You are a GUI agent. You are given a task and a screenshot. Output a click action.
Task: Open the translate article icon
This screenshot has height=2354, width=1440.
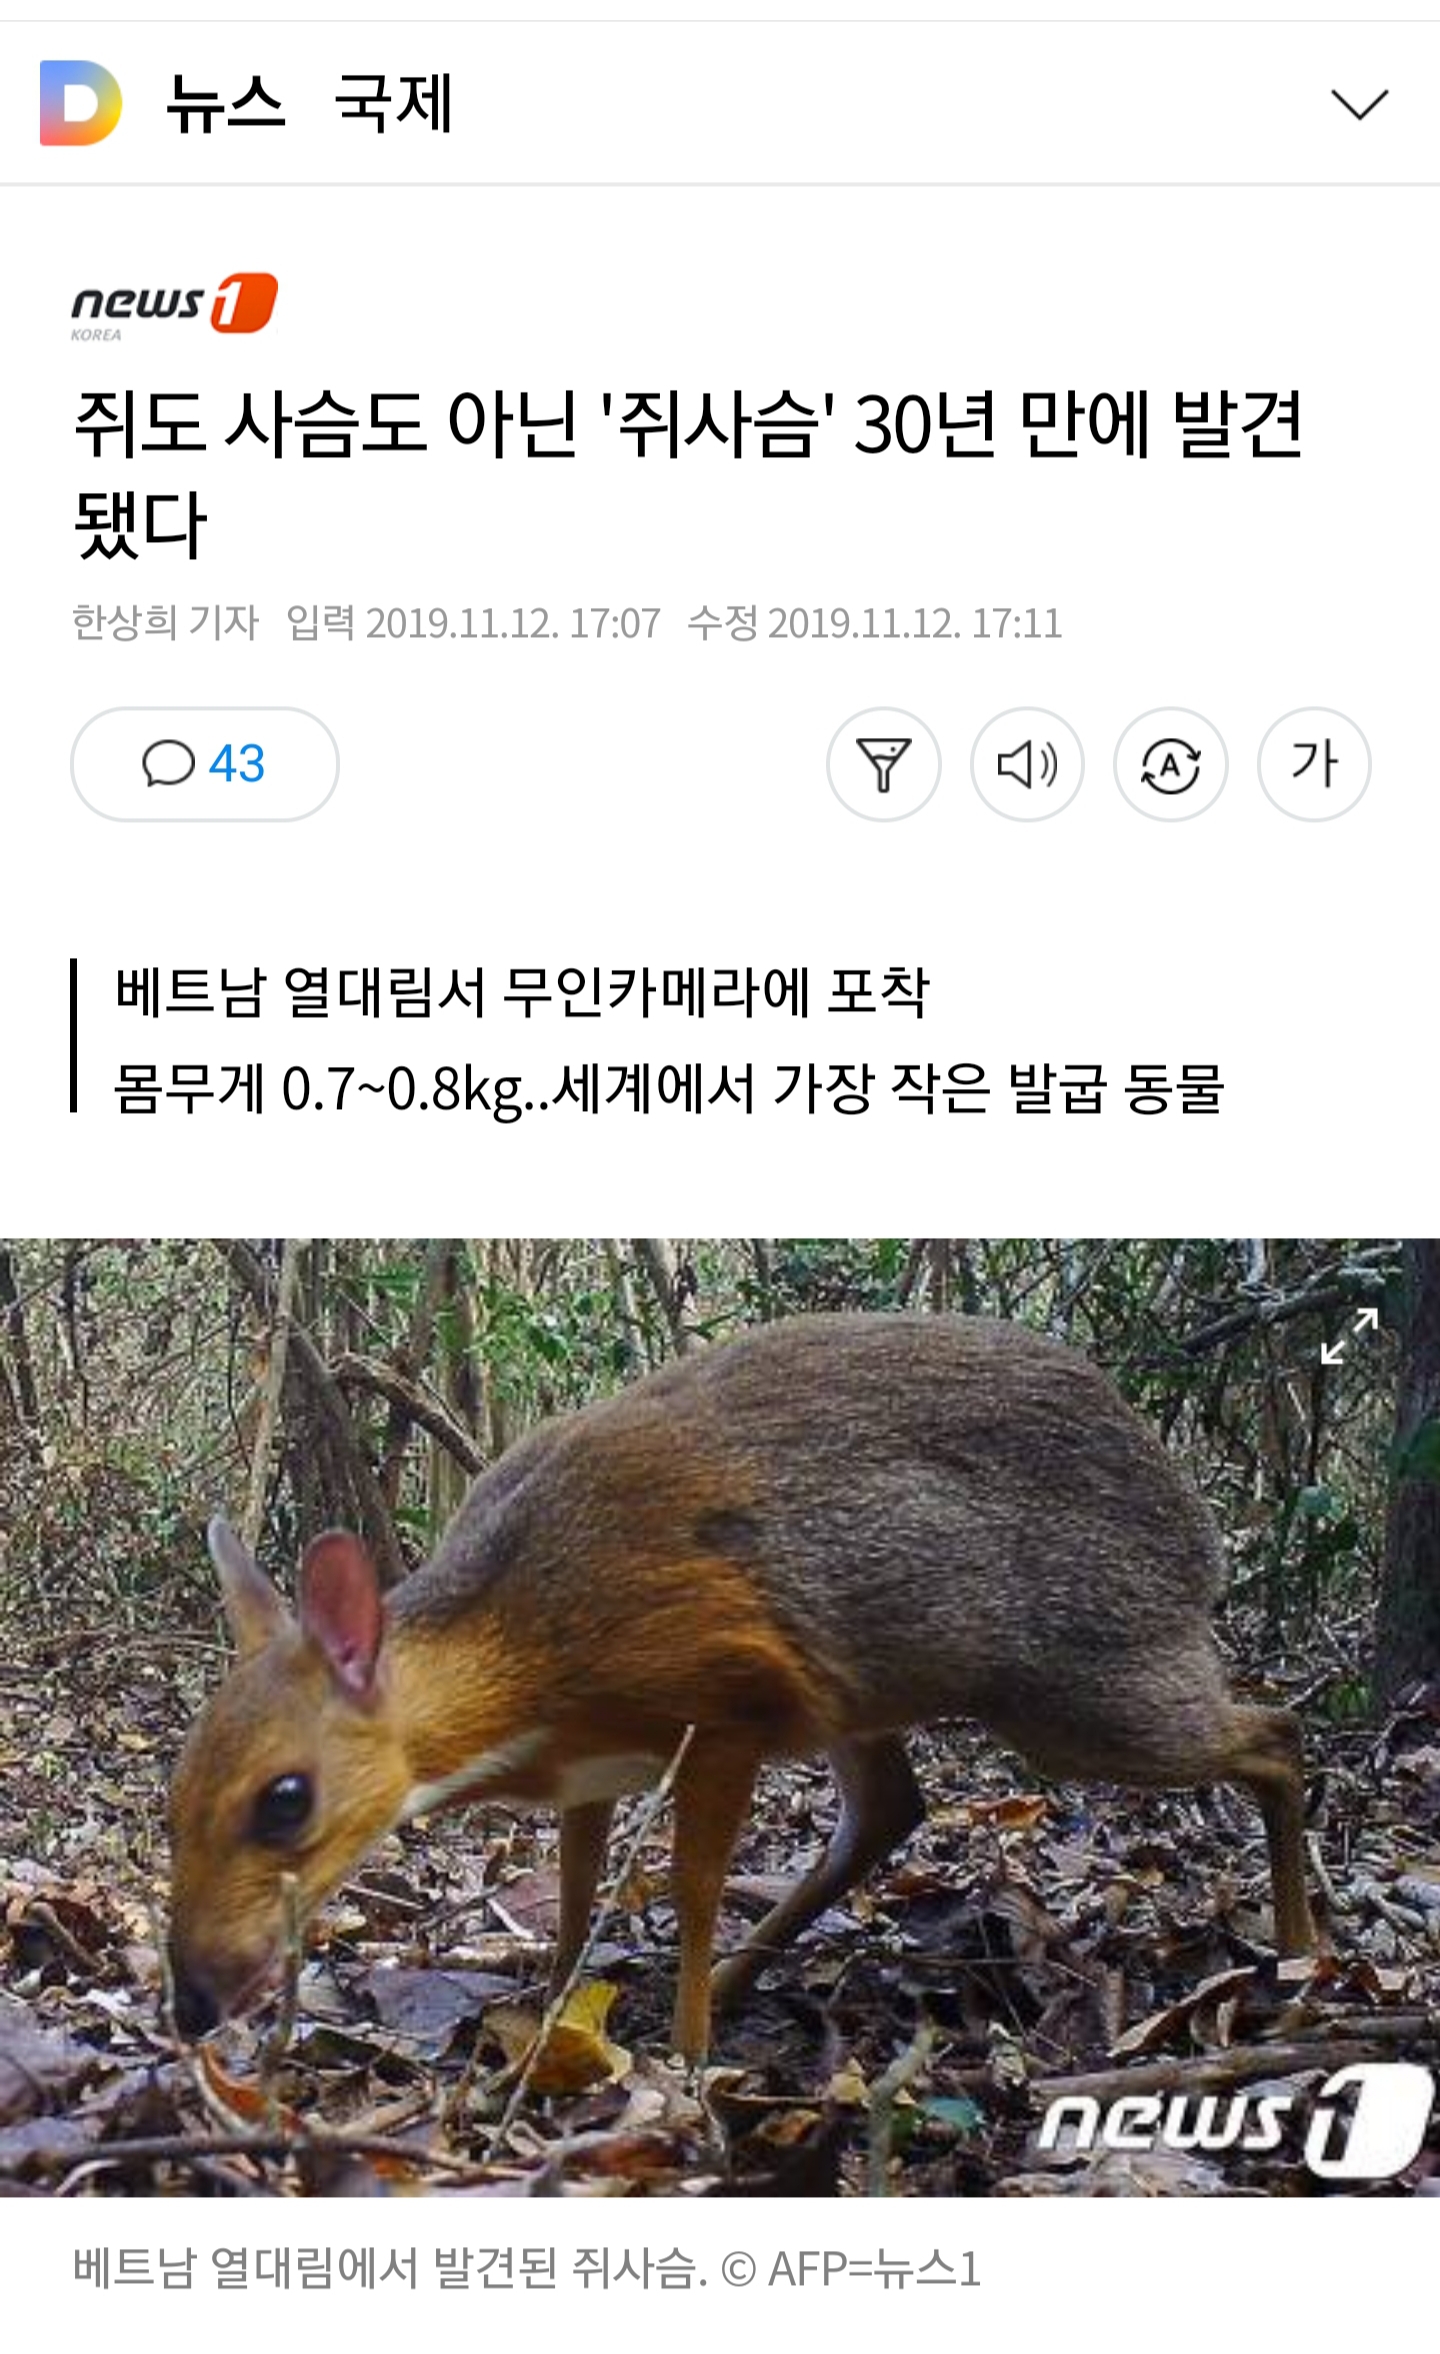point(1171,765)
